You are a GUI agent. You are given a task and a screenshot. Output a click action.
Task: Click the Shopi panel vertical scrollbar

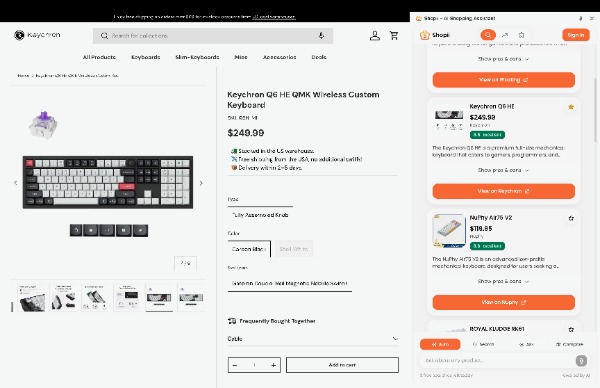click(x=595, y=109)
